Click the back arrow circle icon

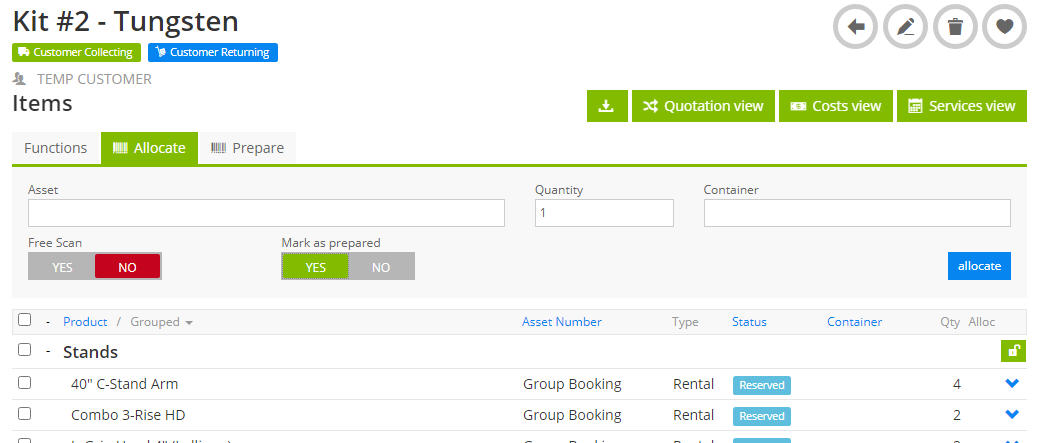point(855,27)
